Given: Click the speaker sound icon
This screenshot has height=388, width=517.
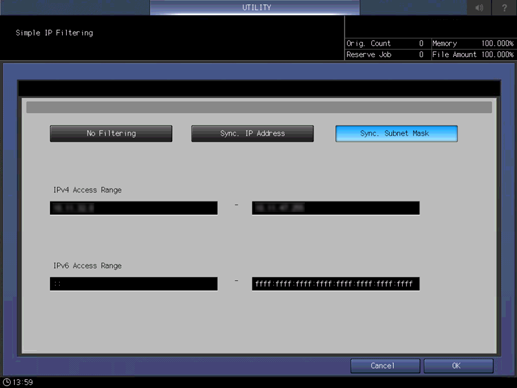Looking at the screenshot, I should point(479,7).
